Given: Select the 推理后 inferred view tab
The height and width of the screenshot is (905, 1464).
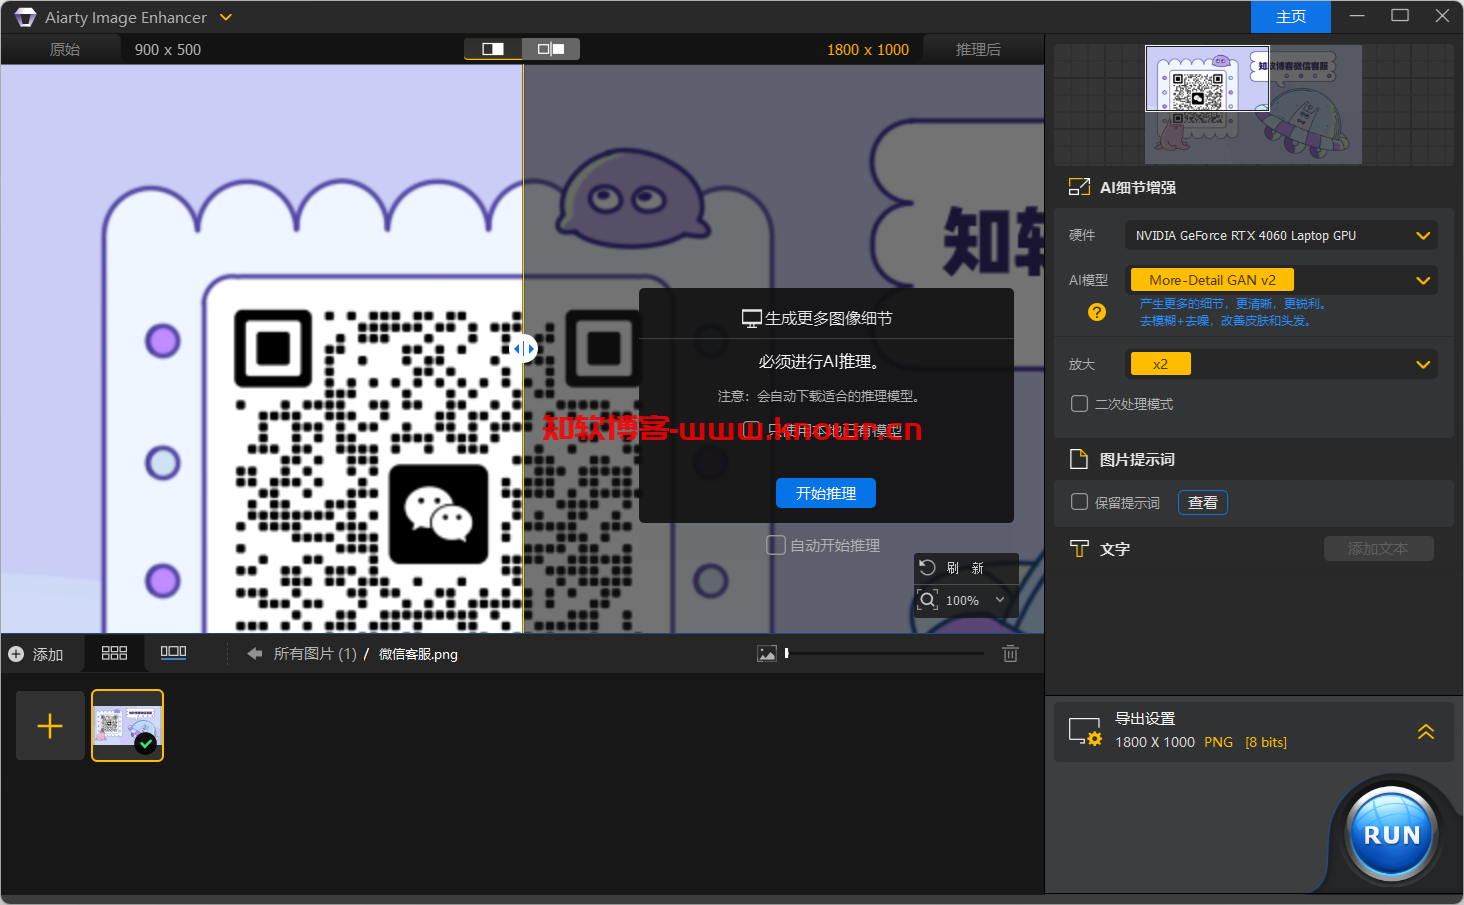Looking at the screenshot, I should [978, 49].
